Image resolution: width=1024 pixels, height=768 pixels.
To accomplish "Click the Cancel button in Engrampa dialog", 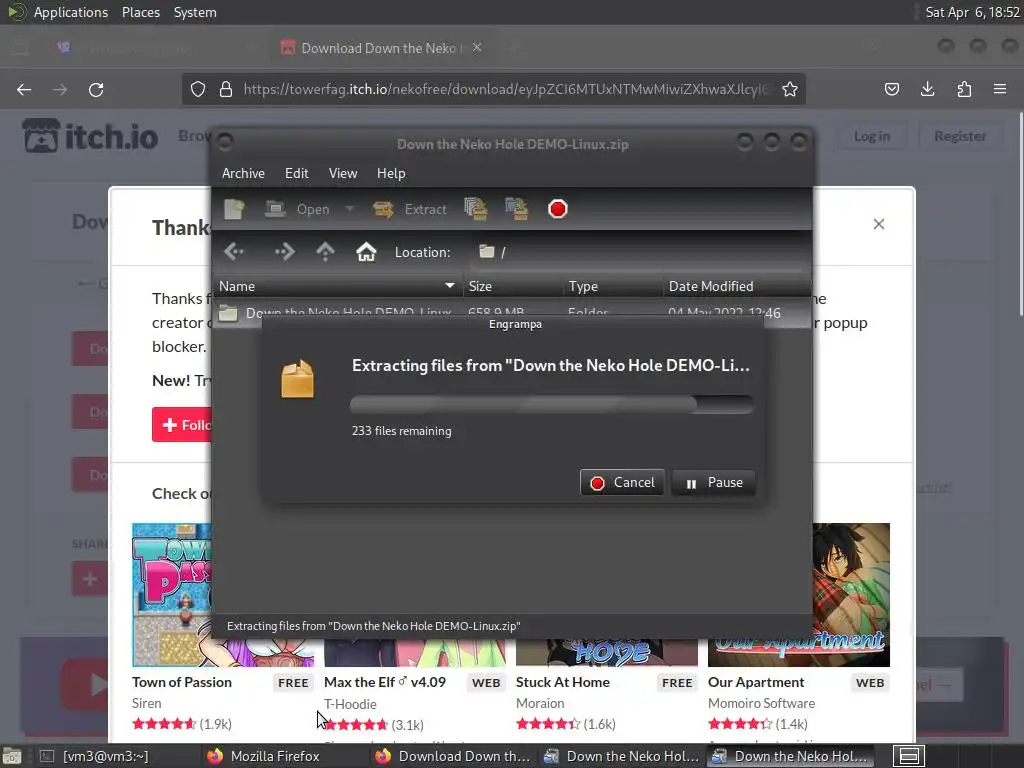I will 622,483.
